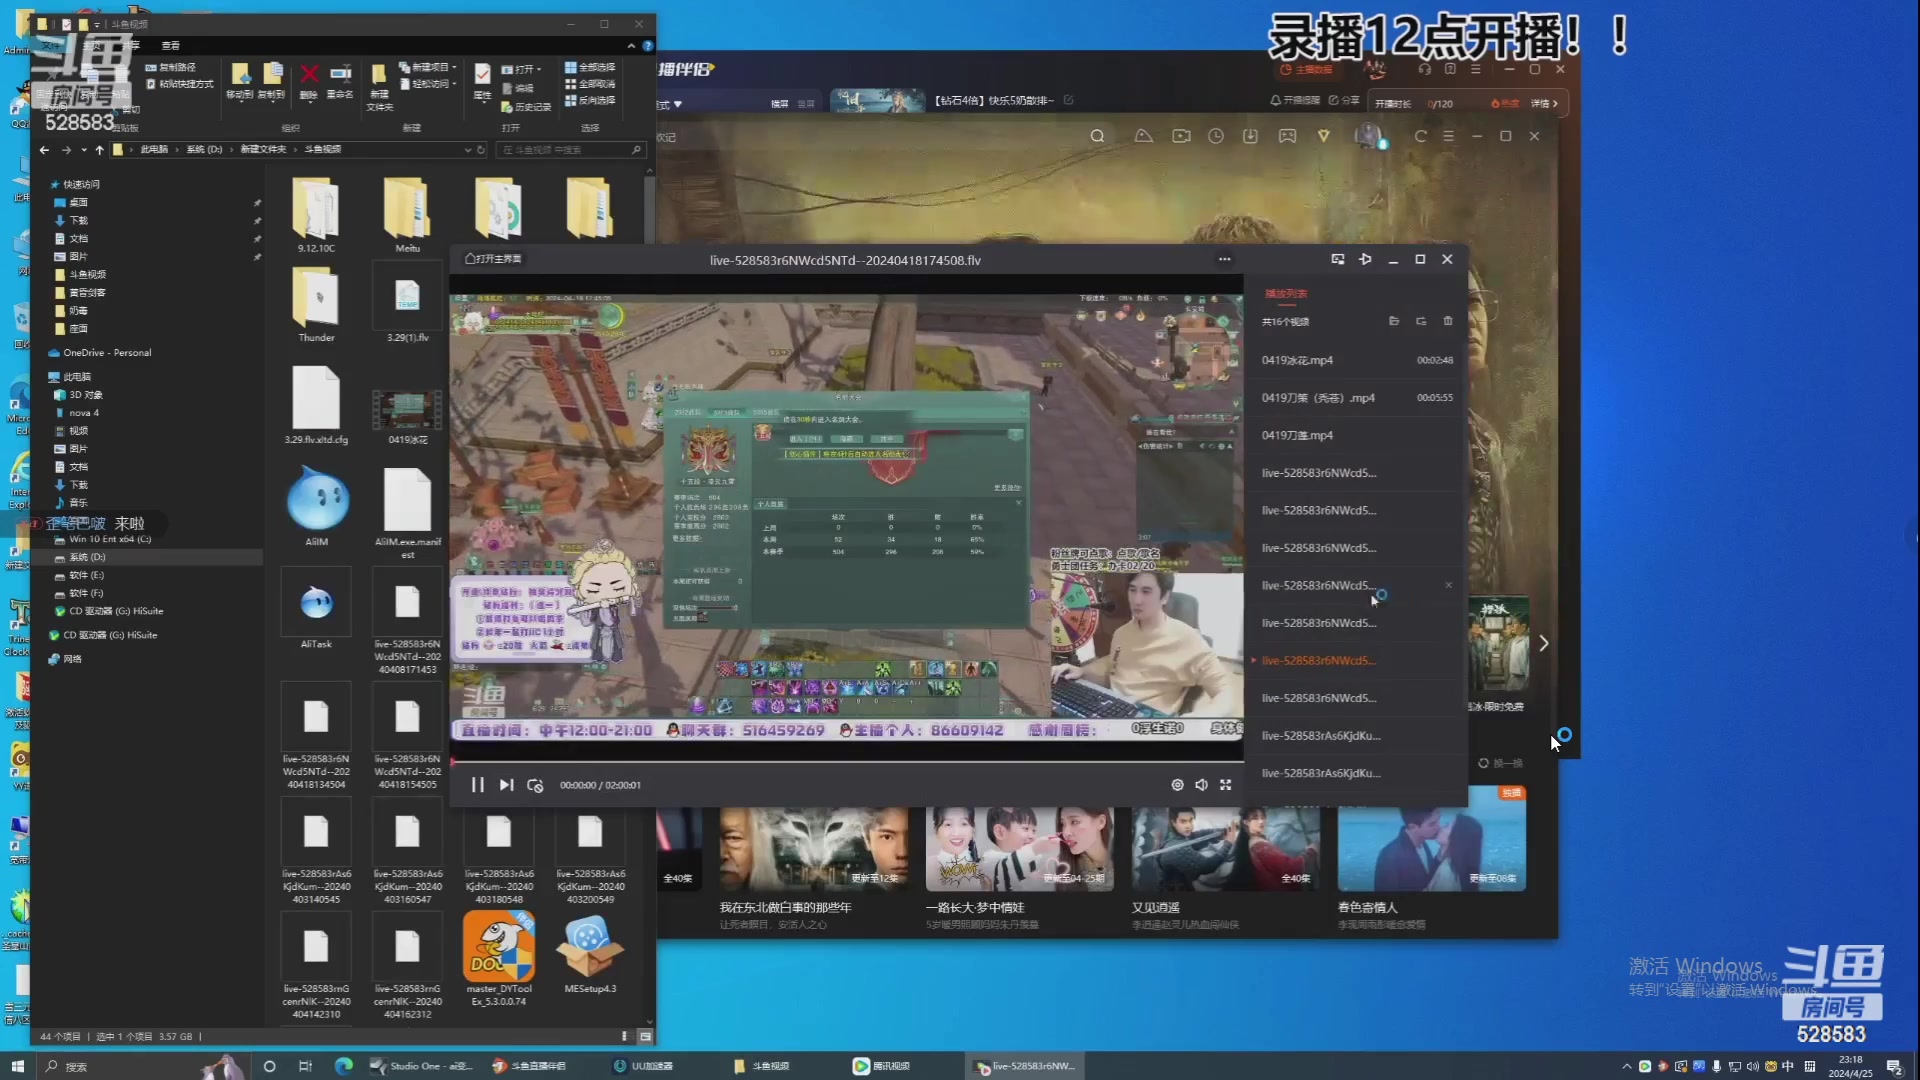Image resolution: width=1920 pixels, height=1080 pixels.
Task: Click the 重命名 rename icon
Action: click(x=340, y=81)
